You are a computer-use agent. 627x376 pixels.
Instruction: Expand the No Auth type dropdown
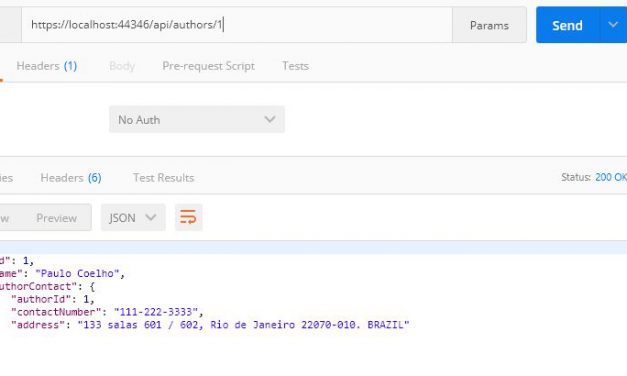pyautogui.click(x=197, y=119)
